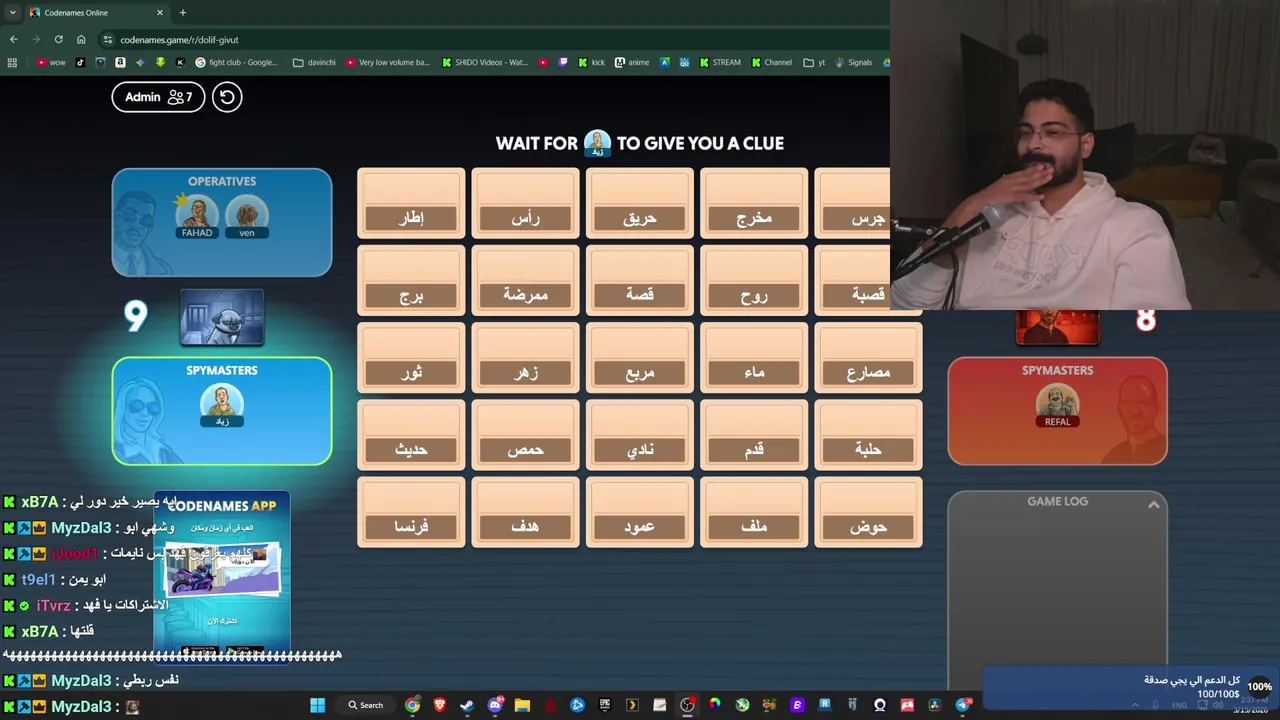
Task: Pick the word card ملف
Action: tap(754, 512)
